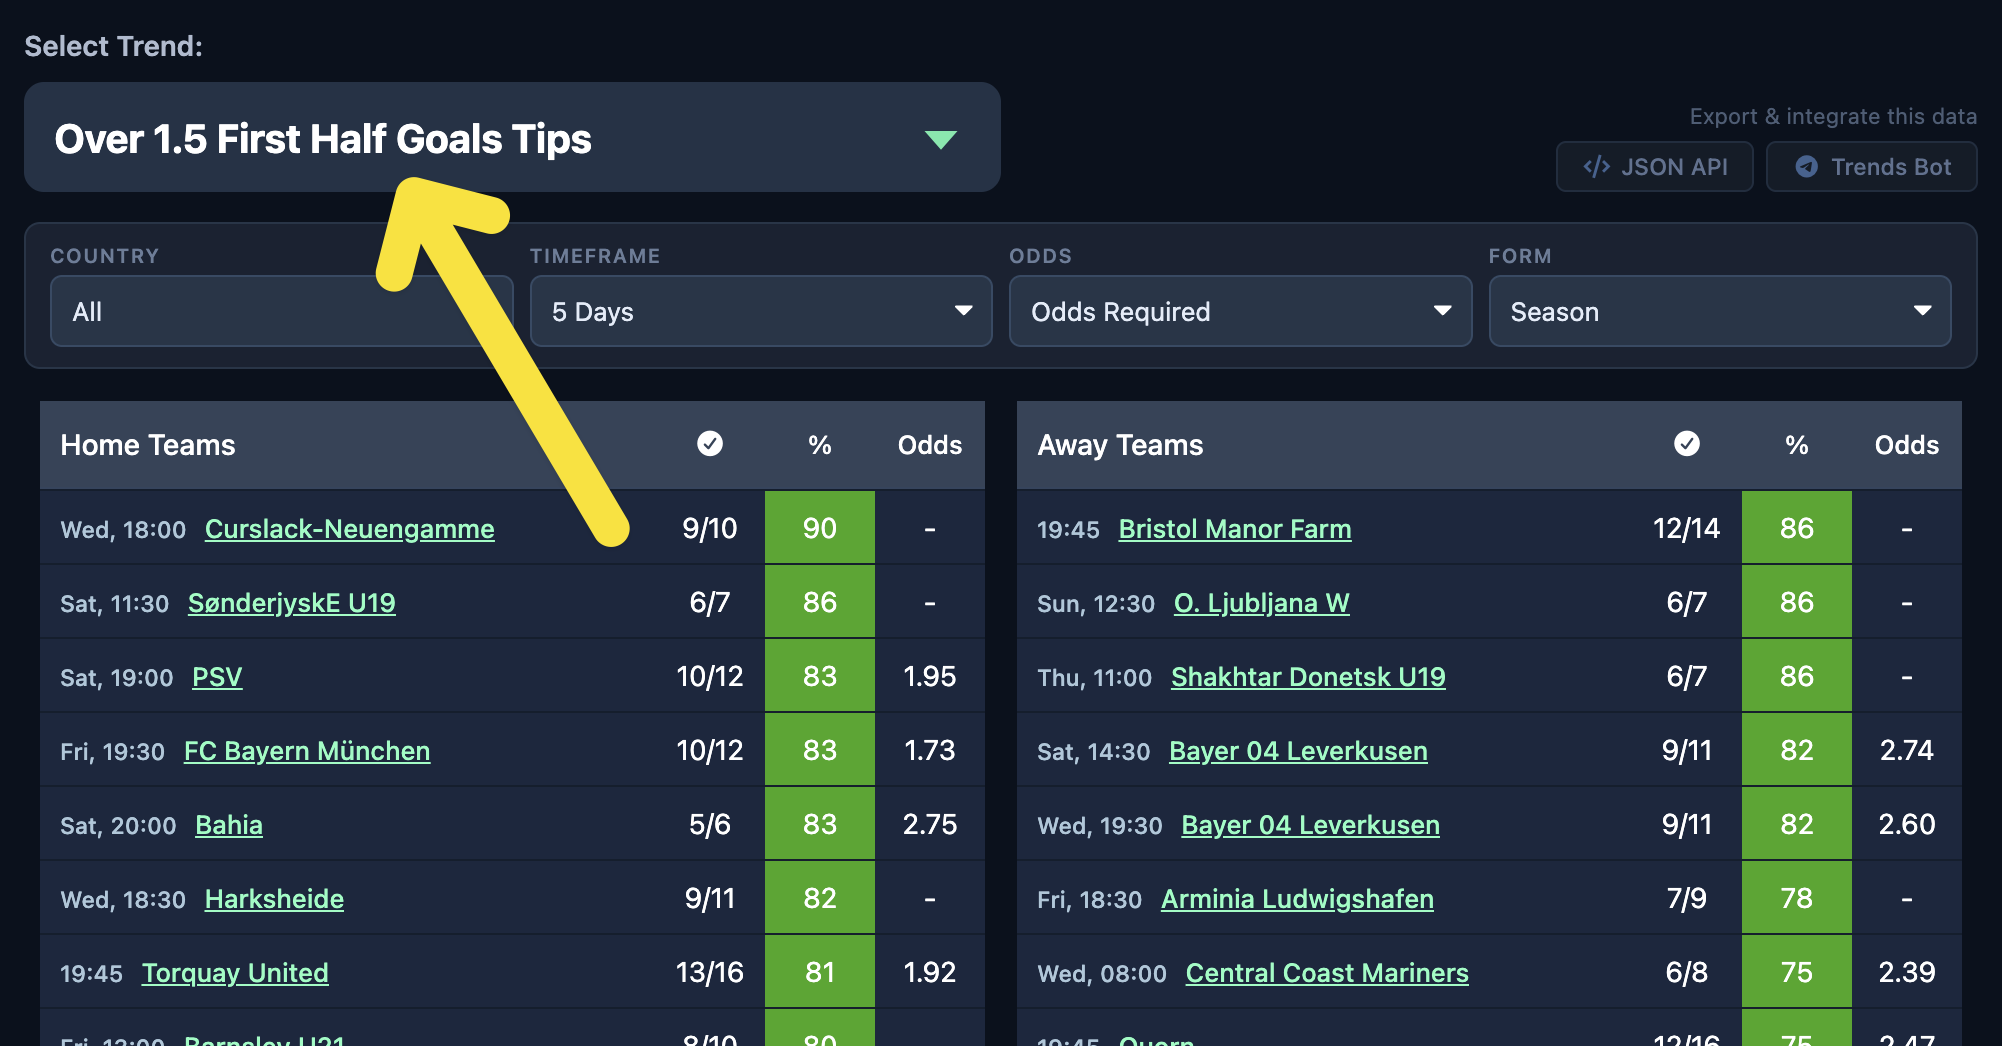Sort Home Teams by percentage column header
The width and height of the screenshot is (2002, 1046).
820,445
